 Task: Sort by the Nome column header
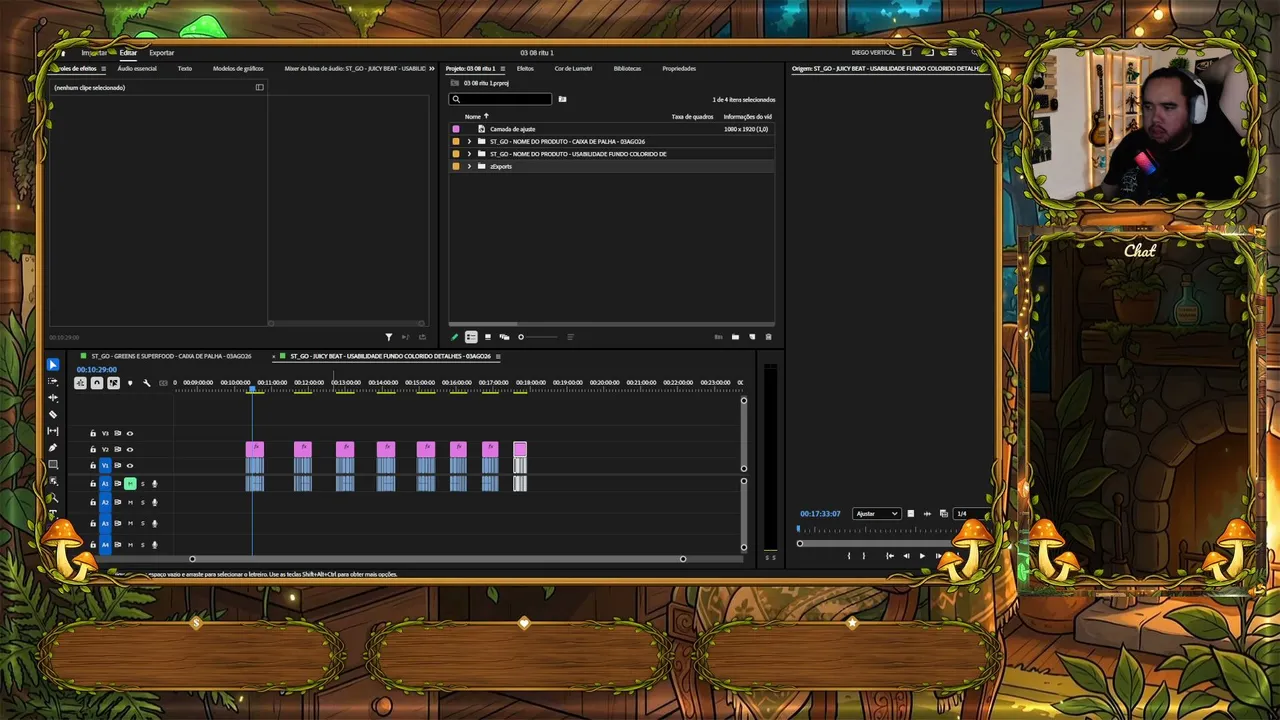coord(473,117)
